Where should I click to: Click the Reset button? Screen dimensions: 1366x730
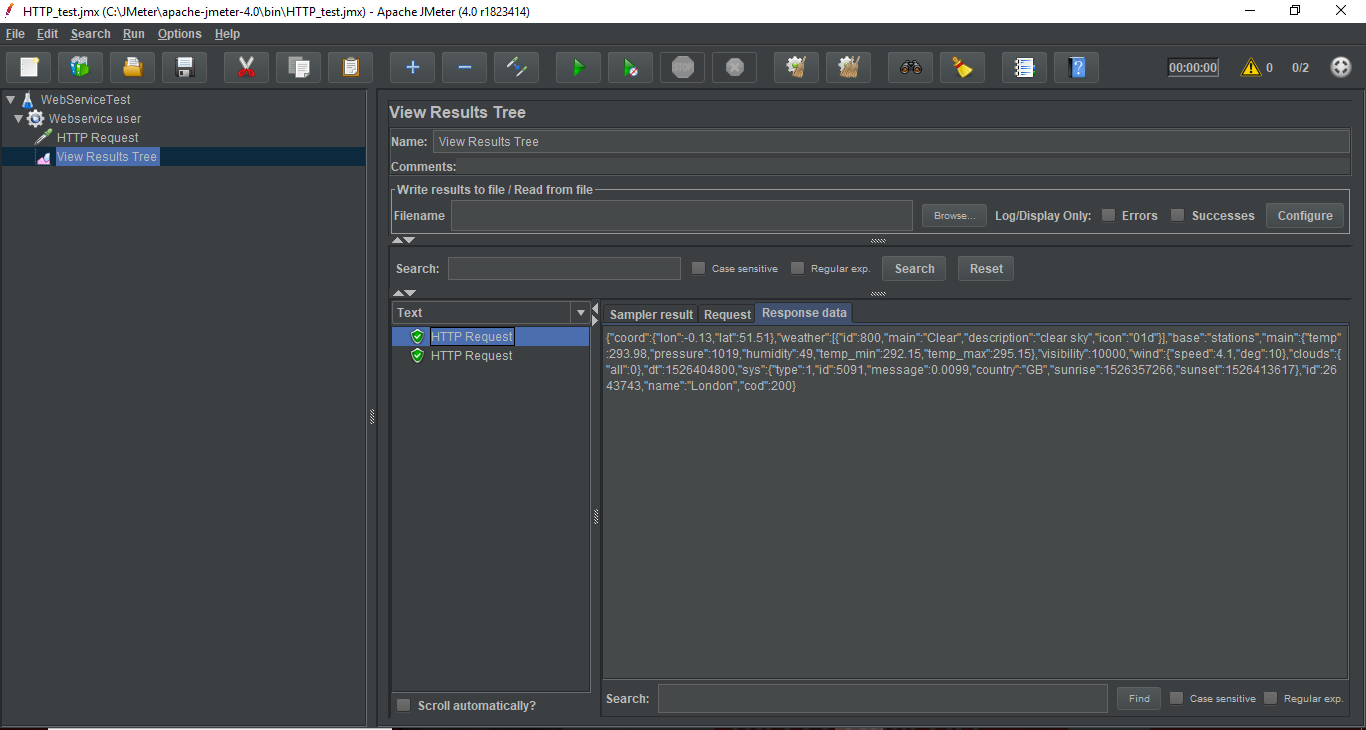pyautogui.click(x=986, y=268)
